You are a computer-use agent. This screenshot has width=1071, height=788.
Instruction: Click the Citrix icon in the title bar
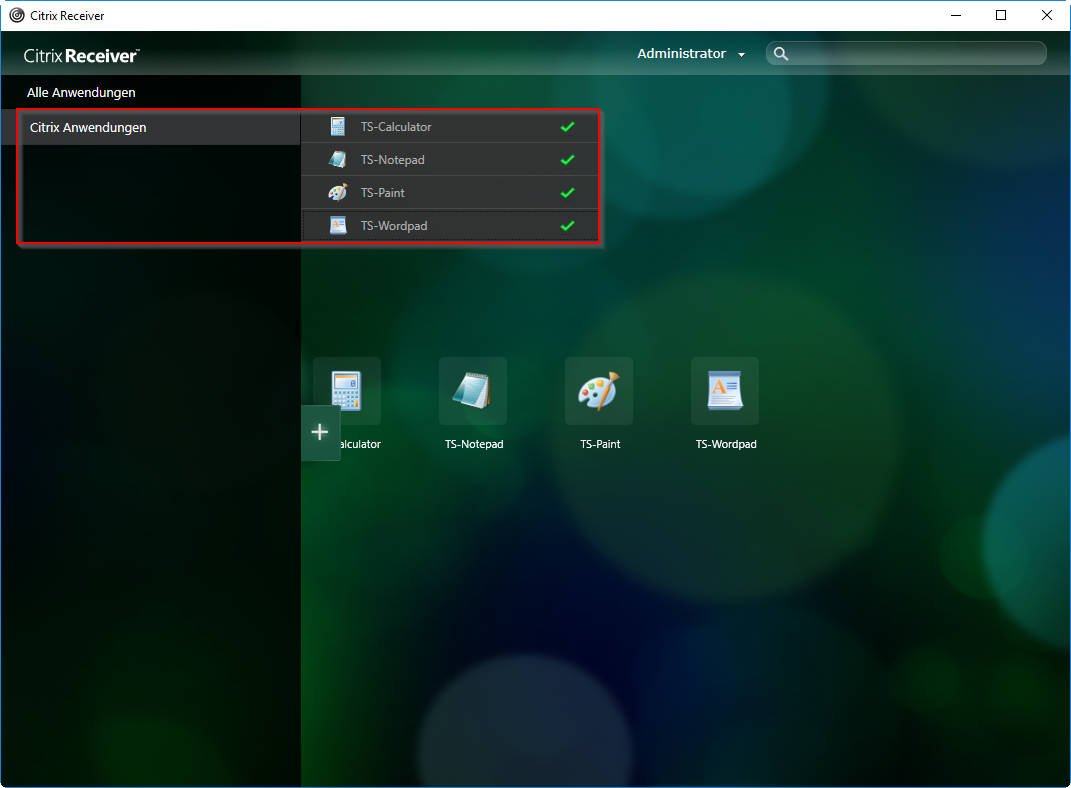[x=16, y=15]
